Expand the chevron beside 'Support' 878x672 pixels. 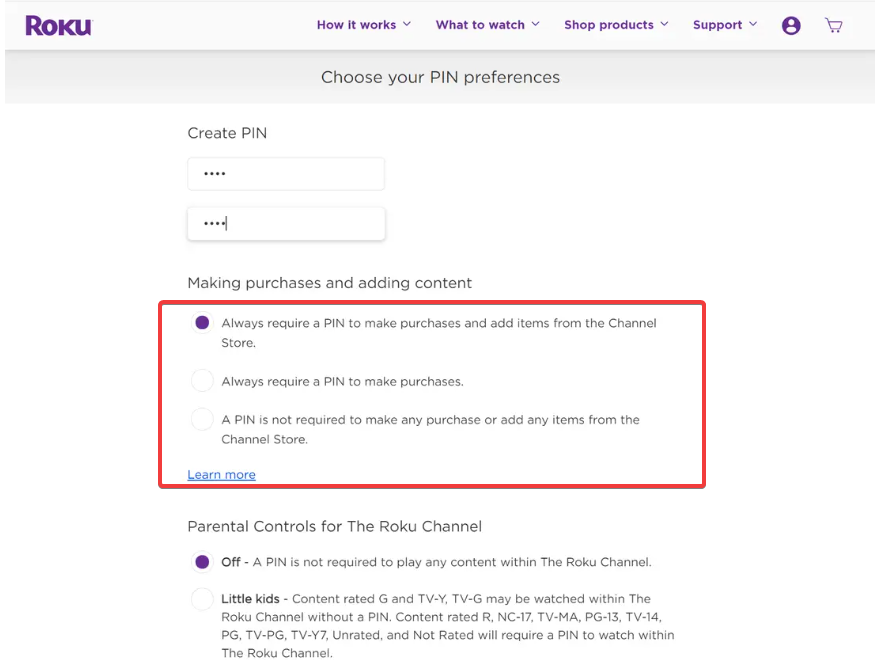753,24
